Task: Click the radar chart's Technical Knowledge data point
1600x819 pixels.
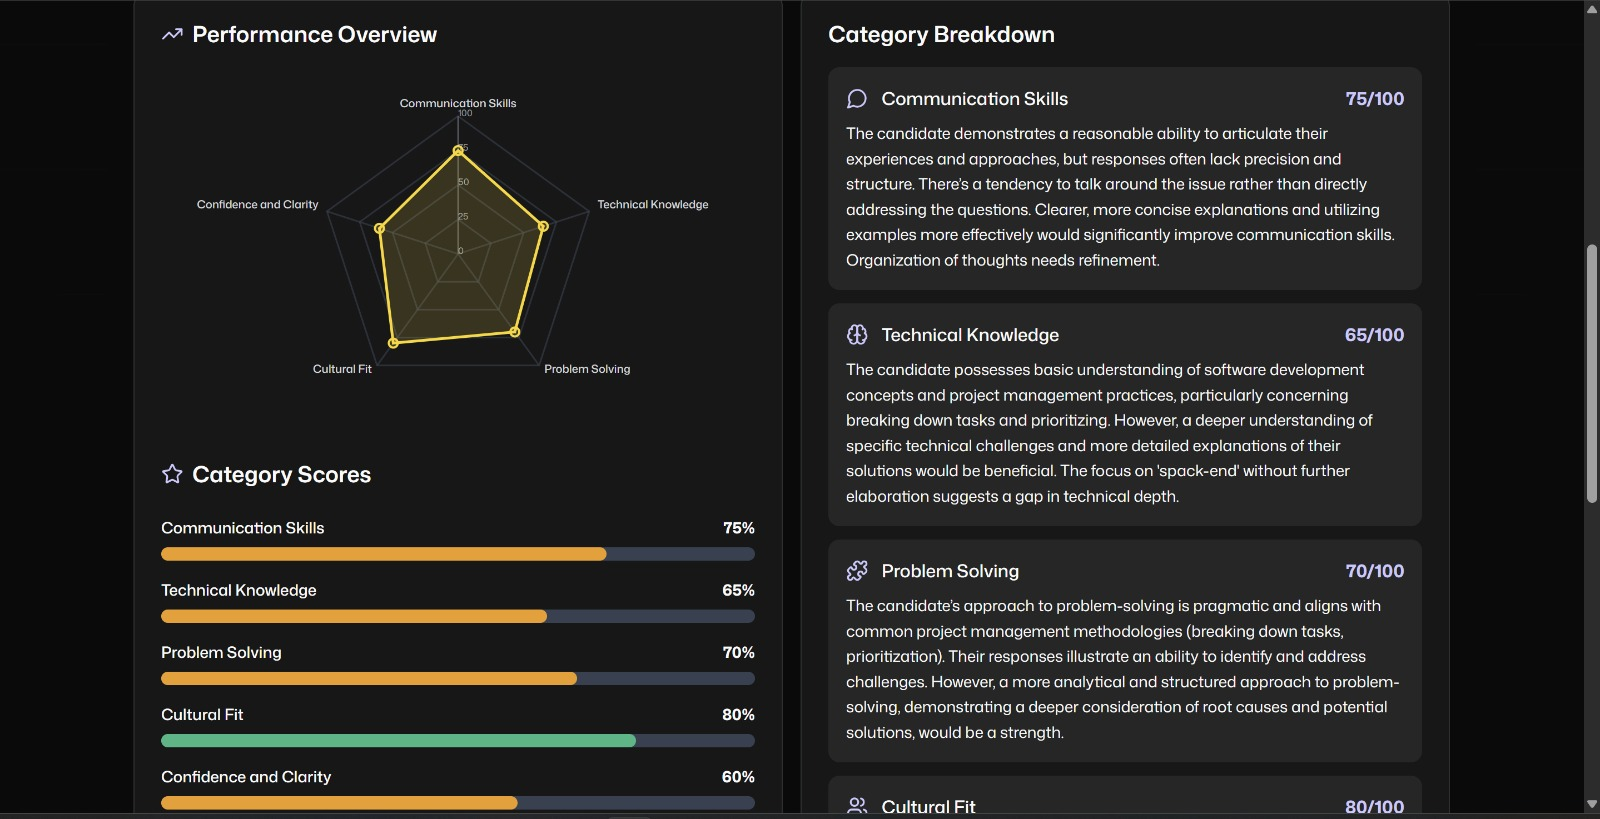Action: point(543,227)
